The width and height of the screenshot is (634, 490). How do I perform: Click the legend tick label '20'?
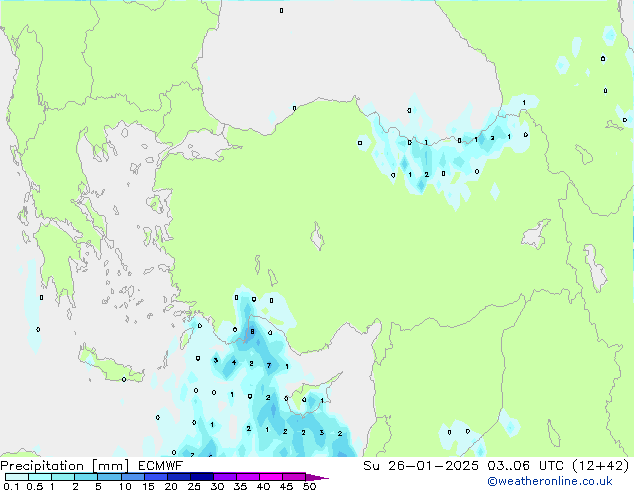click(171, 486)
